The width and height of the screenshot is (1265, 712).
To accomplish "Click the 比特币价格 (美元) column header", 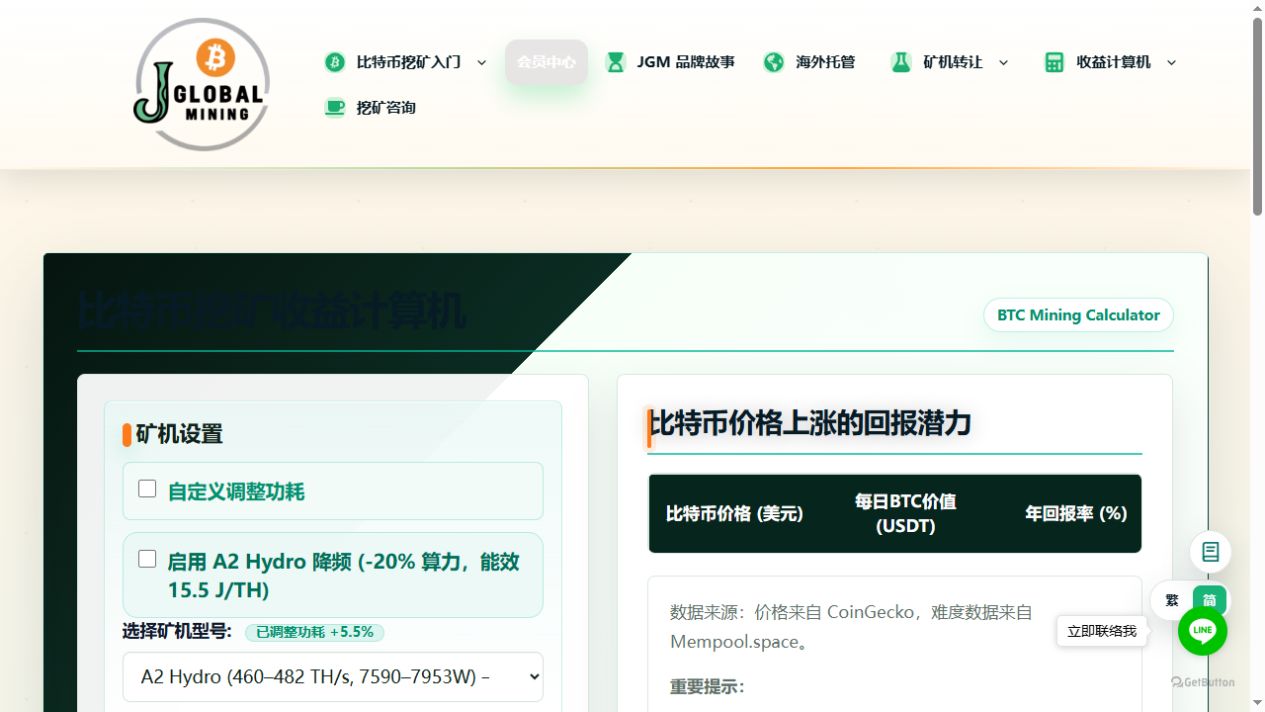I will 734,513.
